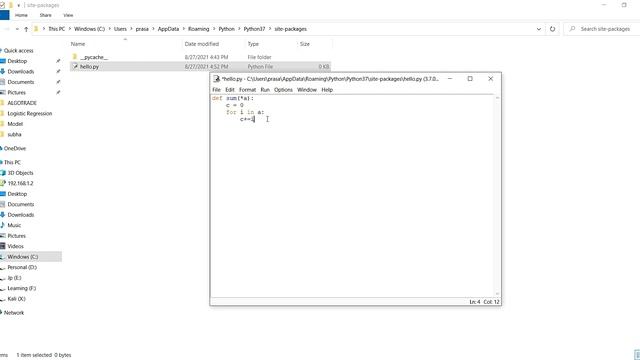Select 'AppData' in the address breadcrumb
Image resolution: width=640 pixels, height=360 pixels.
point(168,29)
